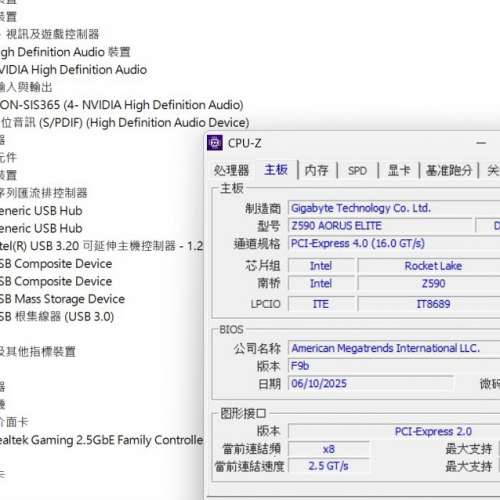
Task: Select Realtek Gaming 2.5GbE Family Controller entry
Action: pos(101,440)
